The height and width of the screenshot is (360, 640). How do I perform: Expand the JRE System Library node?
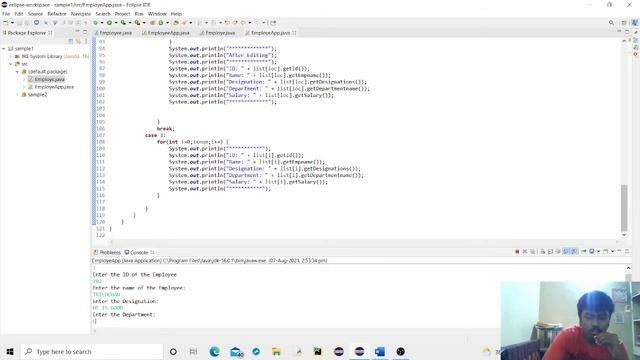click(x=11, y=56)
